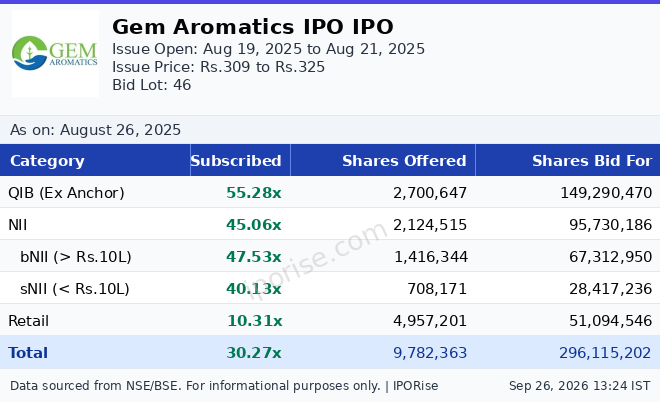Click the Shares Offered column header

[404, 160]
